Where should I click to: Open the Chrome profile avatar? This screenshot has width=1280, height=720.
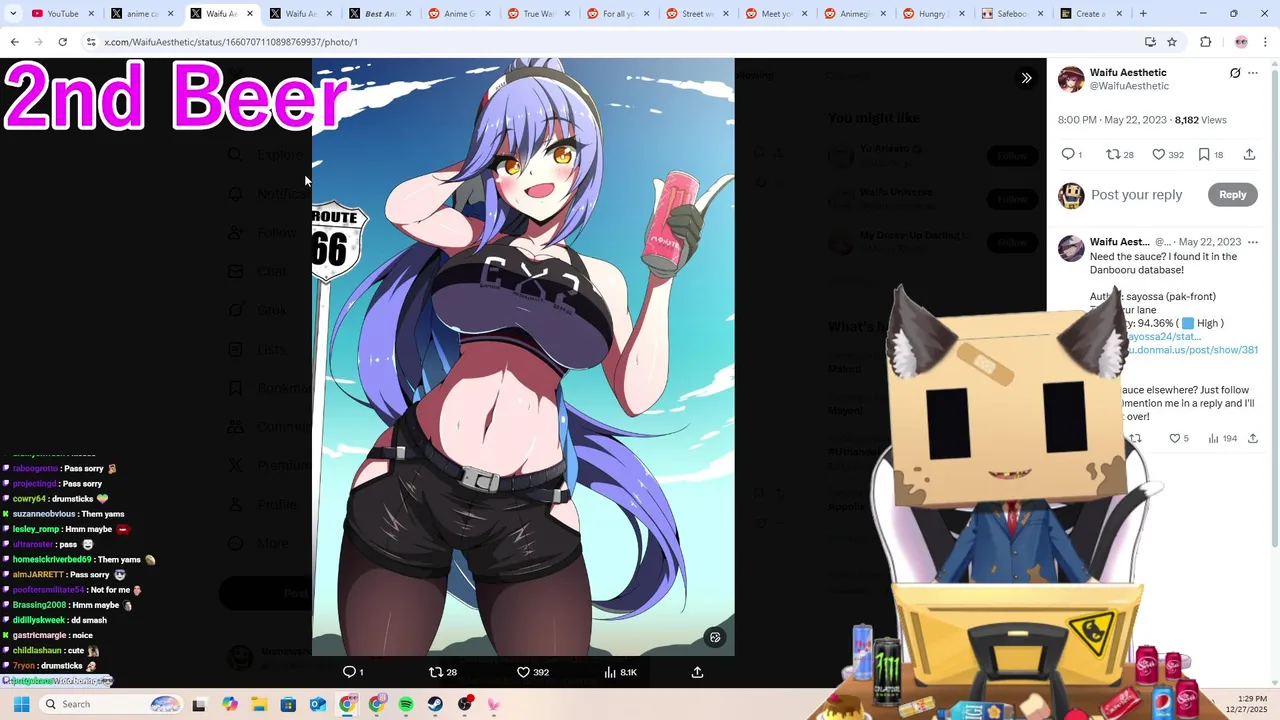click(x=1241, y=42)
